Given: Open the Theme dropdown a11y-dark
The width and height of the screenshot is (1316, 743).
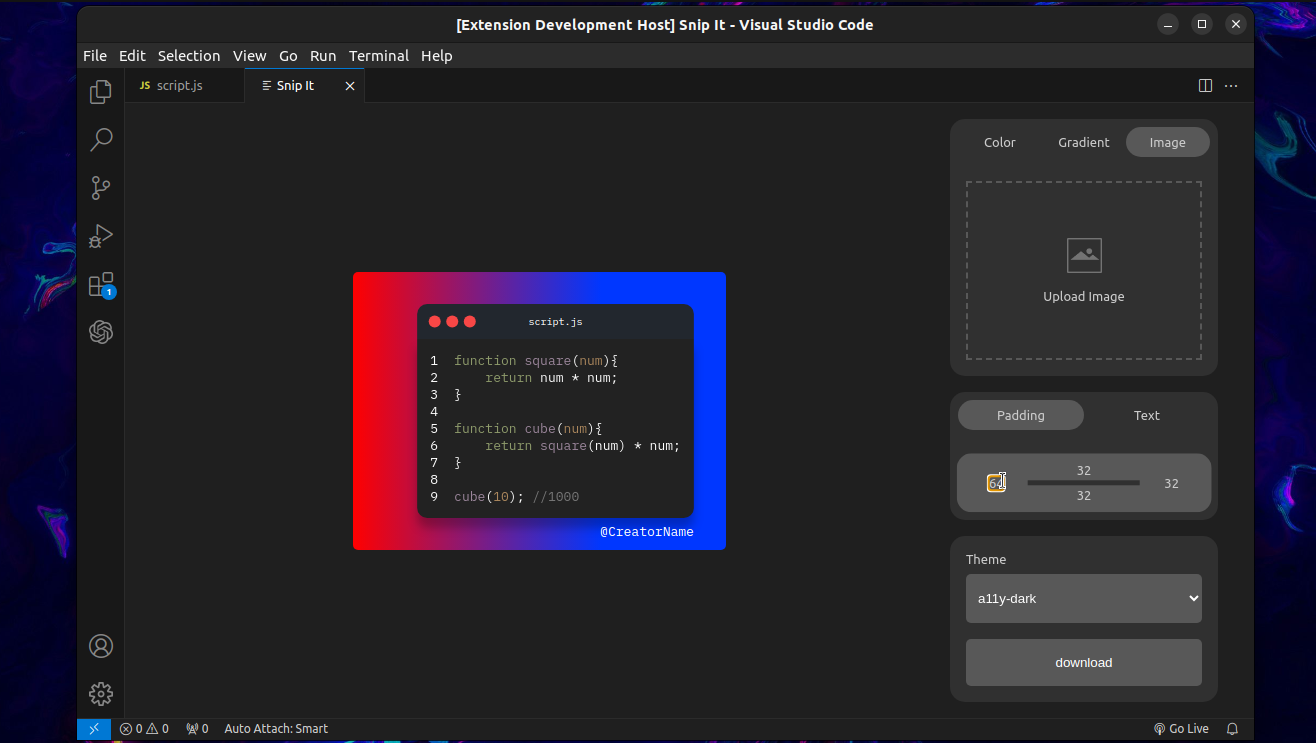Looking at the screenshot, I should pos(1084,598).
